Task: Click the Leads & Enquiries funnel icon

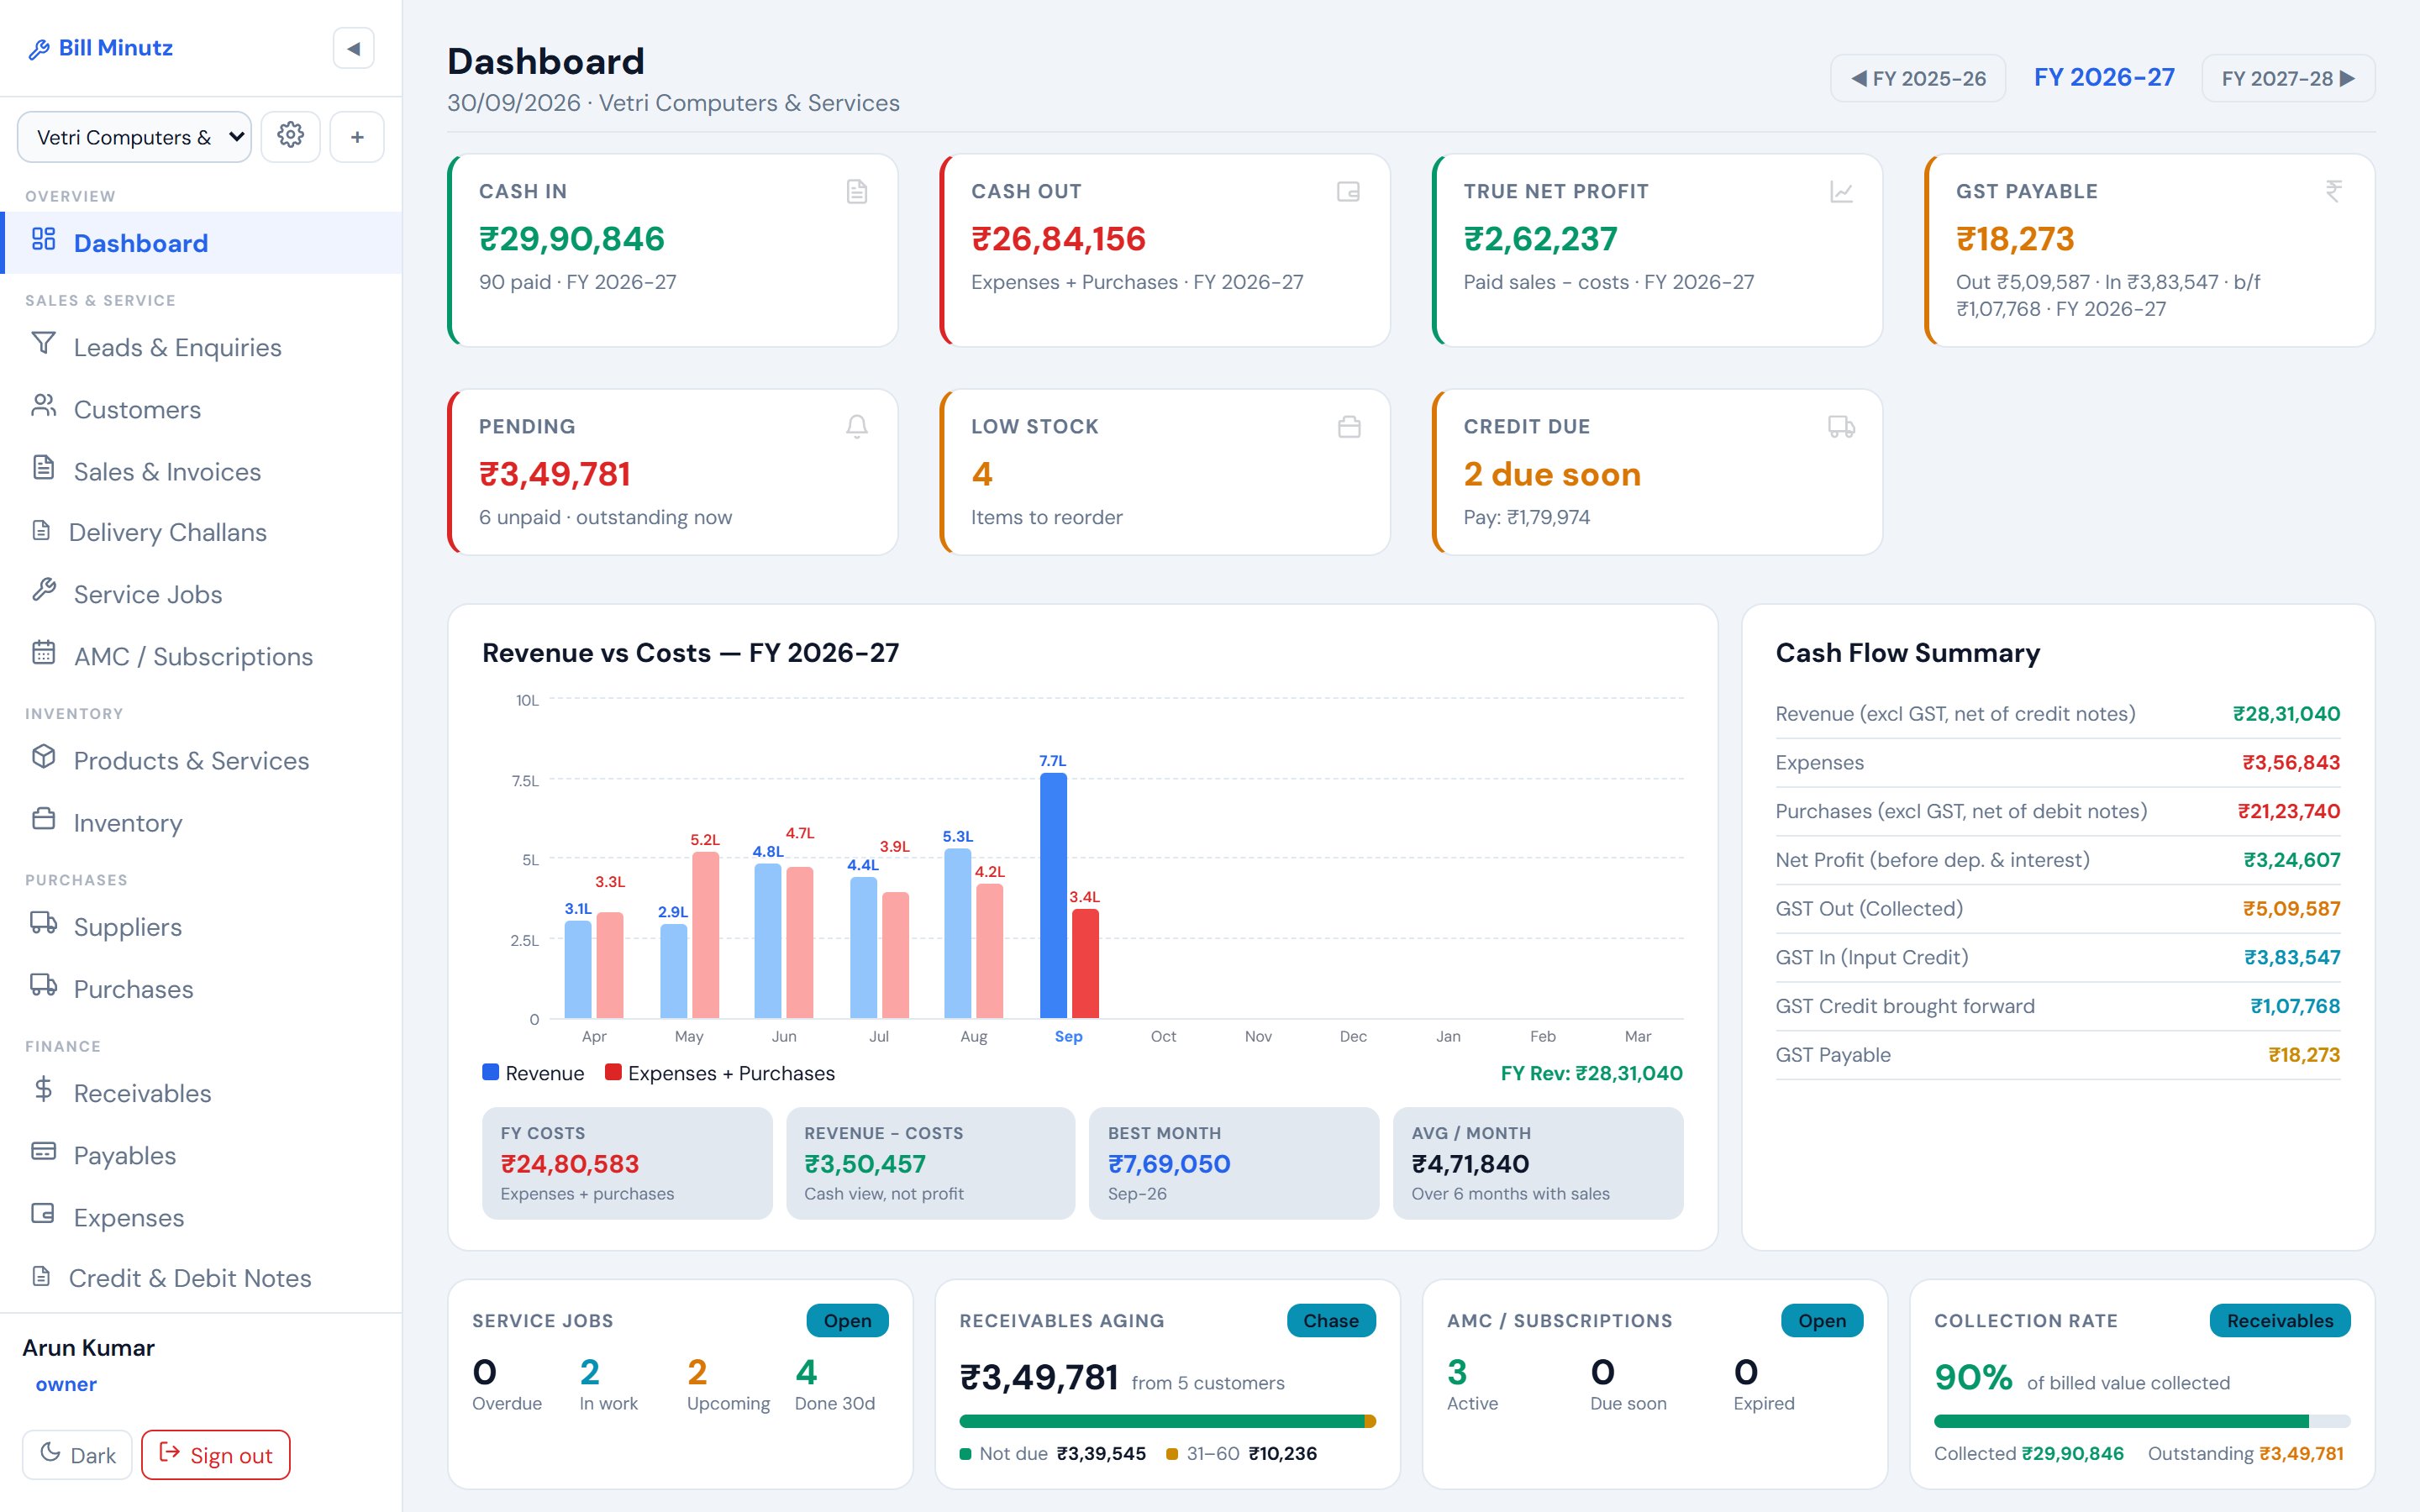Action: coord(44,343)
